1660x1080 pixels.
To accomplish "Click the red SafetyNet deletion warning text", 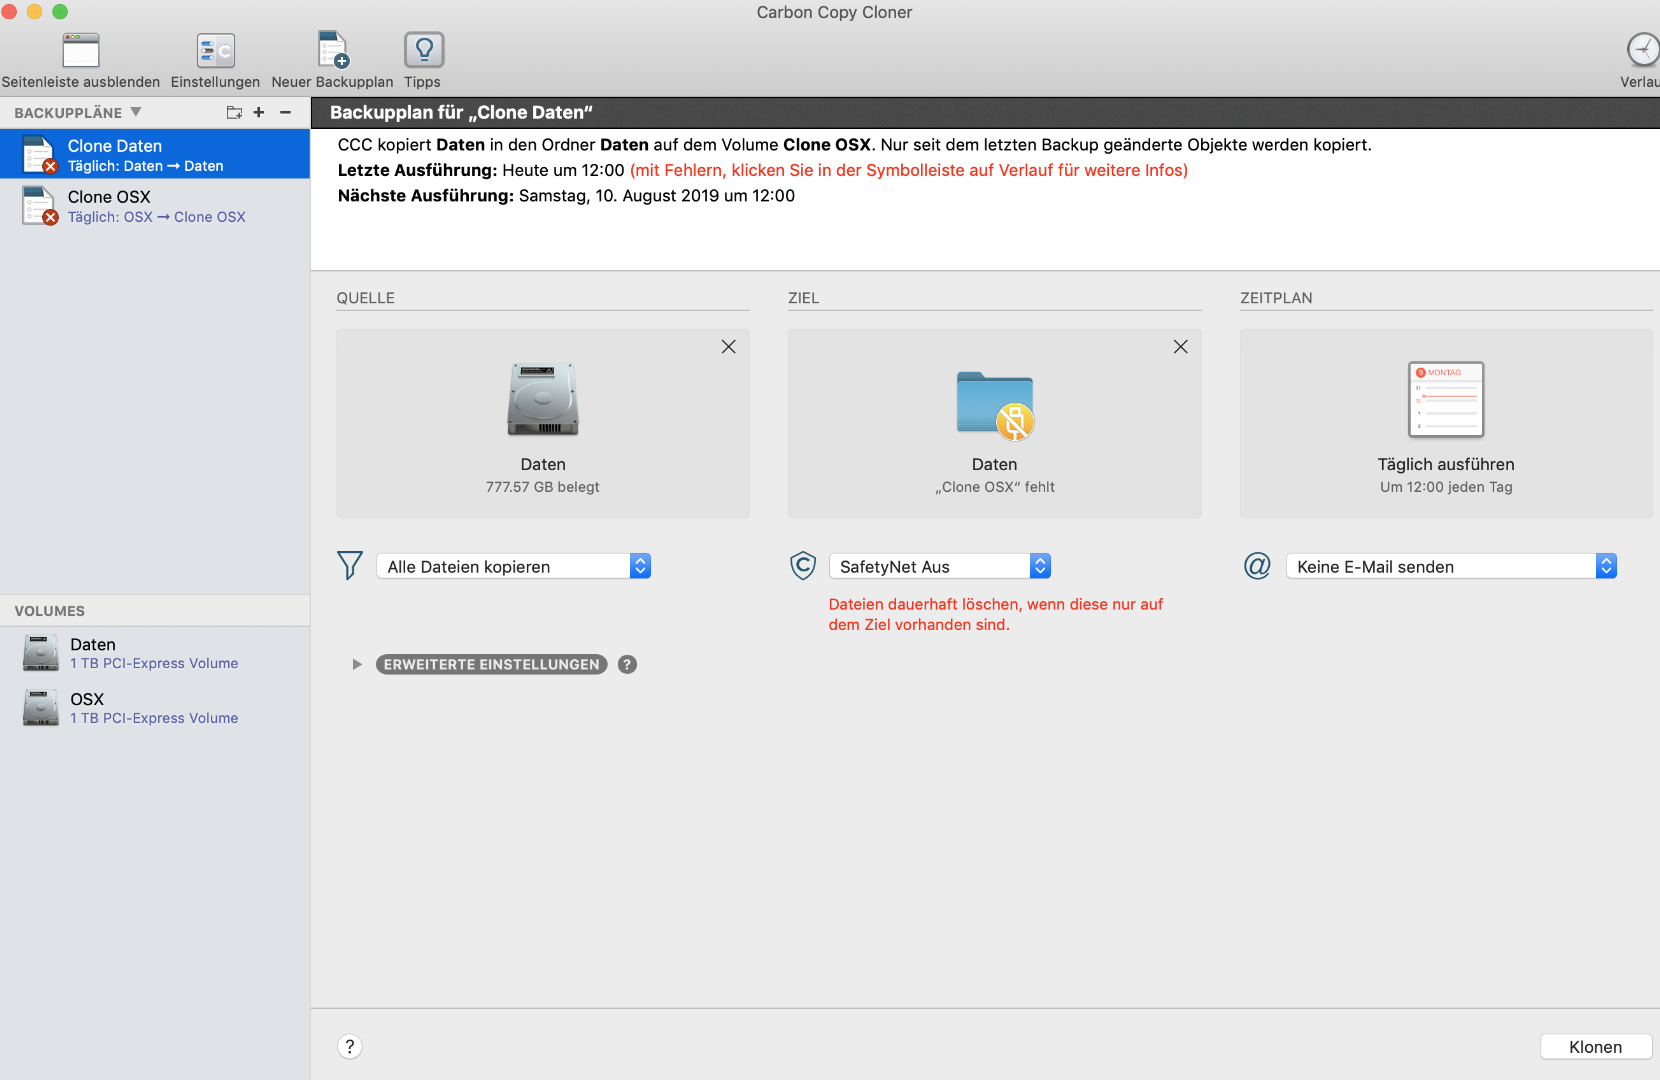I will point(996,614).
